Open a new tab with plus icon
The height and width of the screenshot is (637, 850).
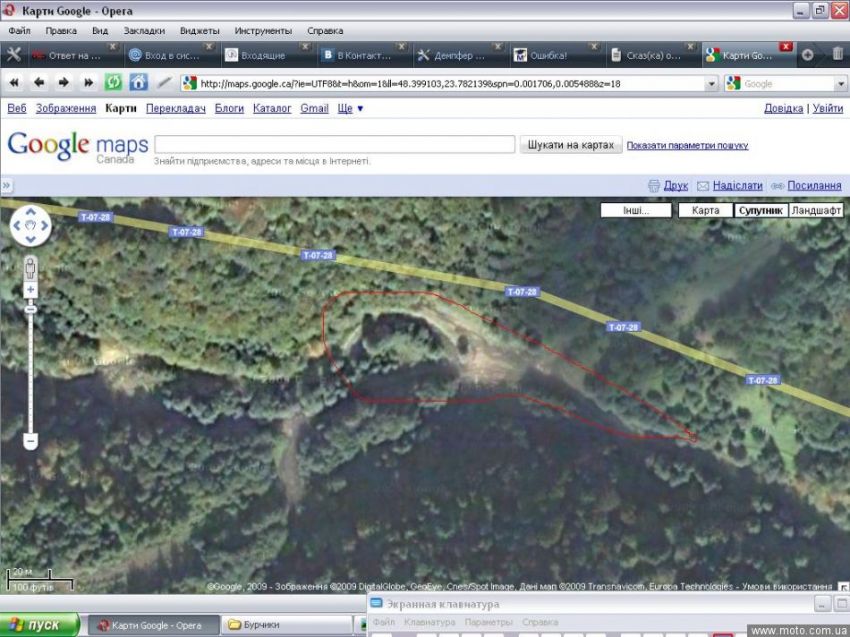click(x=808, y=55)
